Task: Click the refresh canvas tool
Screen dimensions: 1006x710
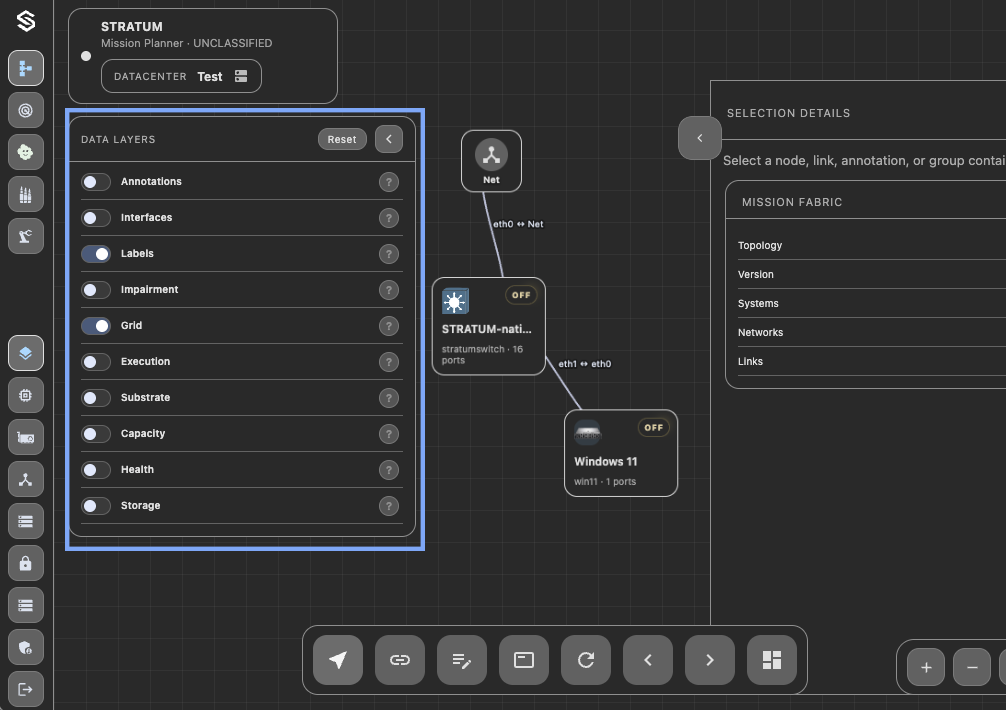Action: [586, 660]
